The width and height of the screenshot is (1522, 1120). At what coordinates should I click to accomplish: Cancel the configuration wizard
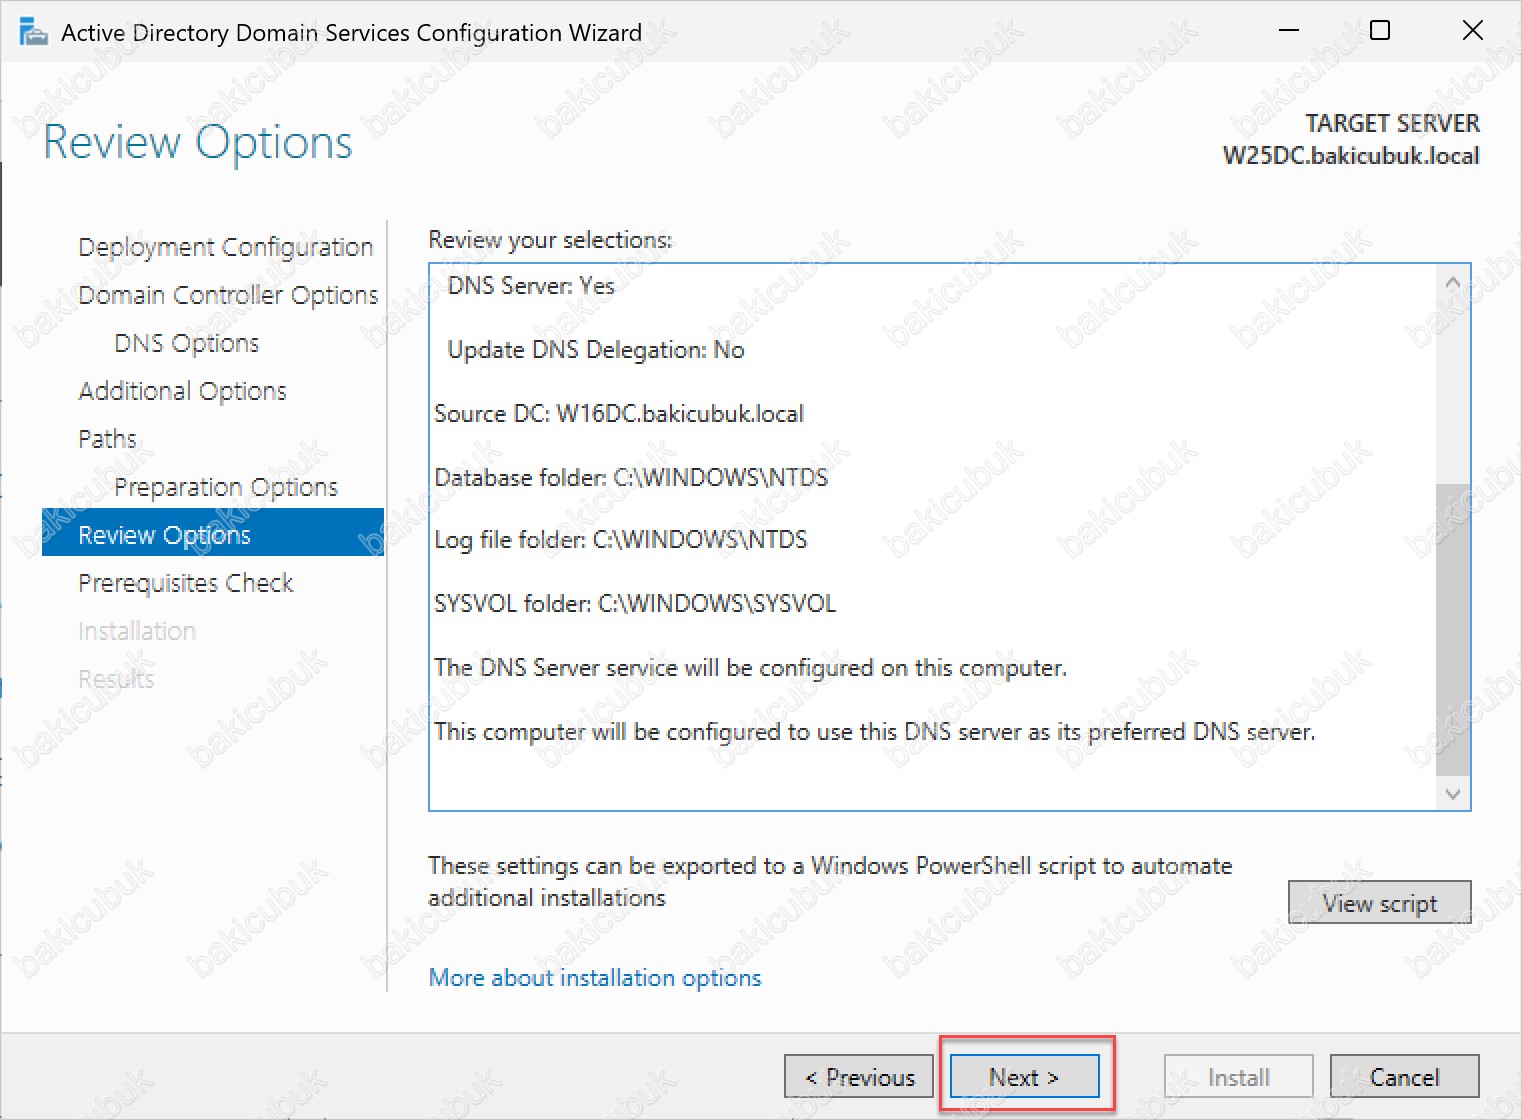click(x=1404, y=1077)
